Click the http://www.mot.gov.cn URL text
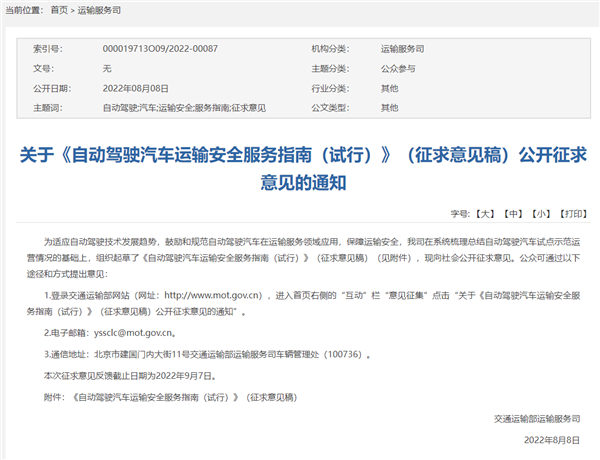 213,295
